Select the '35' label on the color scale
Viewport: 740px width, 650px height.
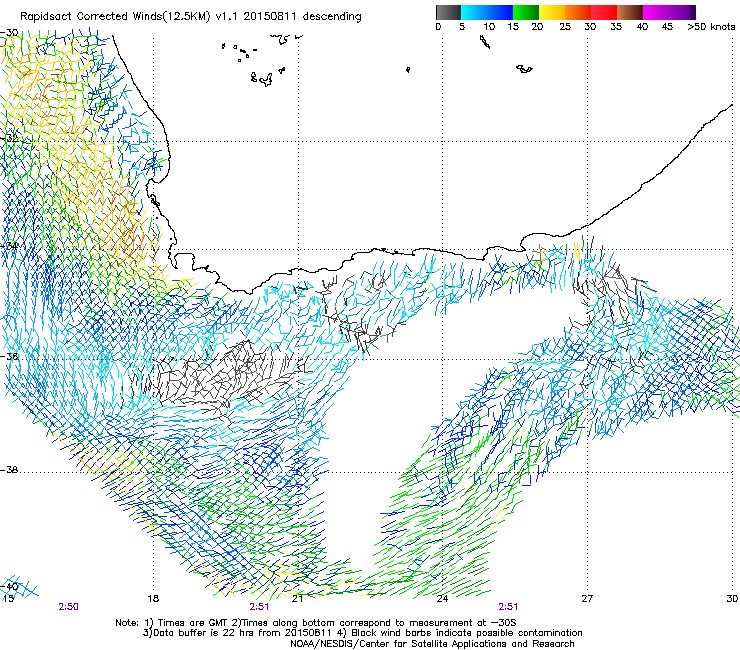coord(616,27)
